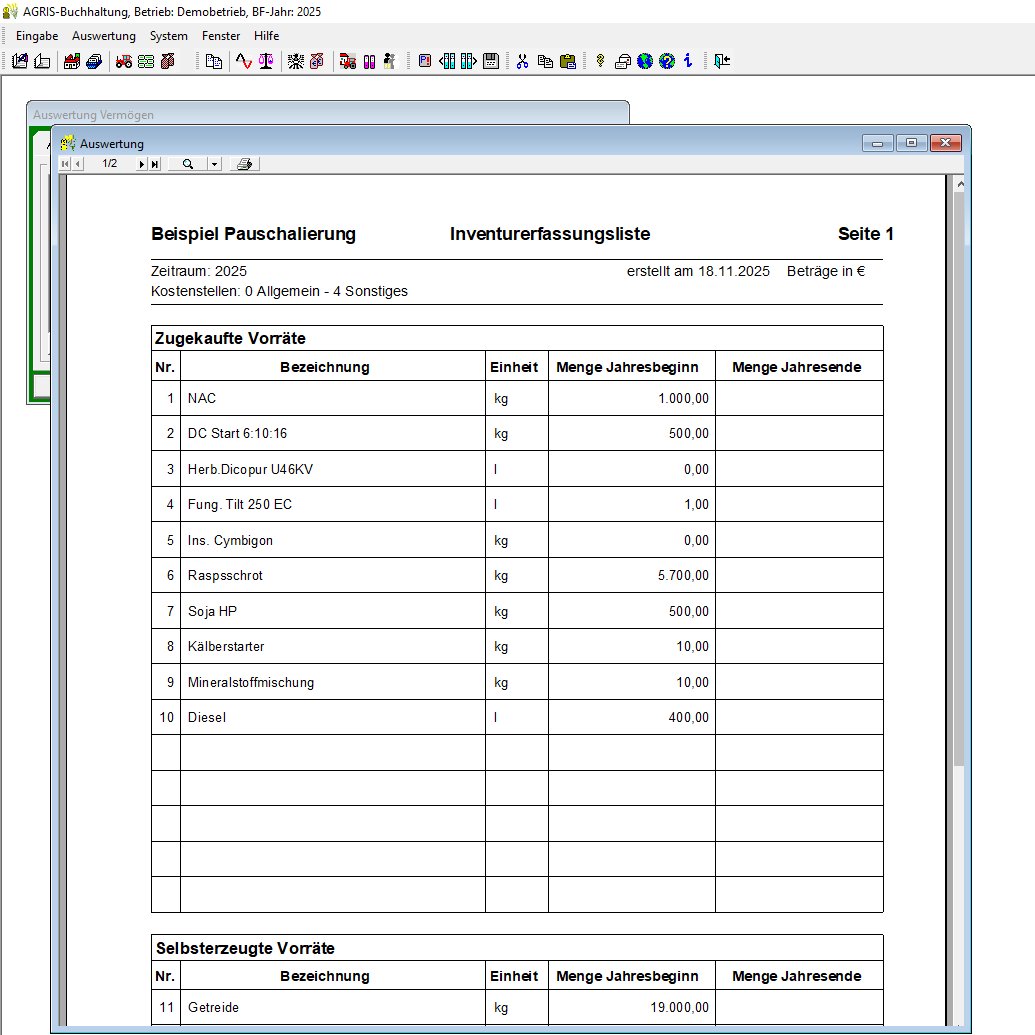Jump to last report page
1035x1035 pixels.
(x=154, y=164)
